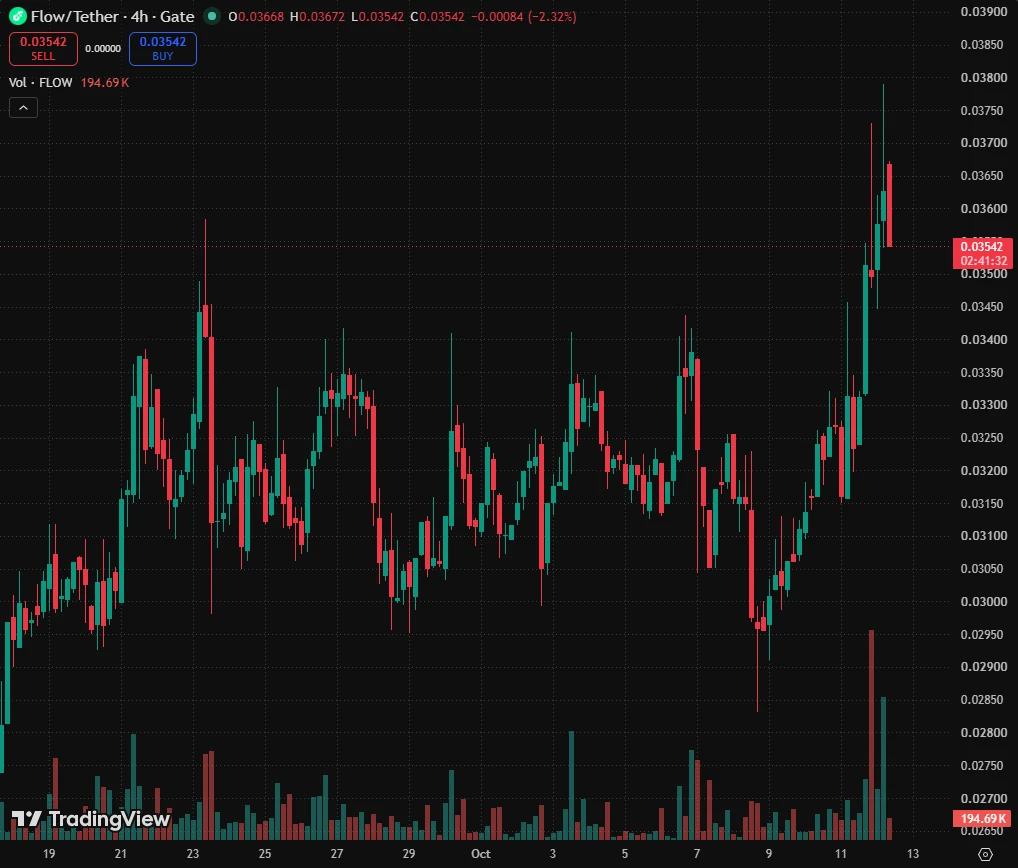Click the high value H0.03672

tap(317, 16)
